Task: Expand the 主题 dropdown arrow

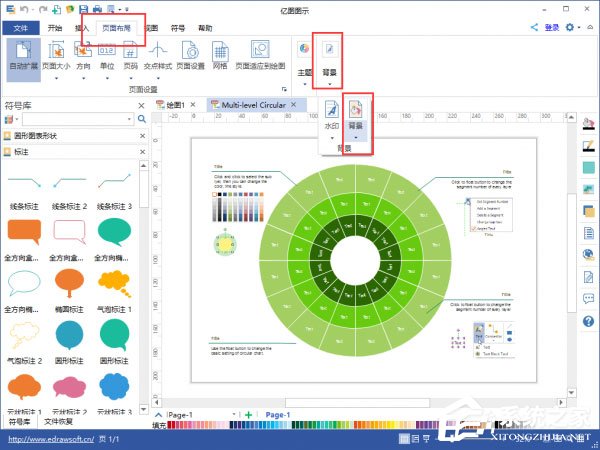Action: (x=305, y=84)
